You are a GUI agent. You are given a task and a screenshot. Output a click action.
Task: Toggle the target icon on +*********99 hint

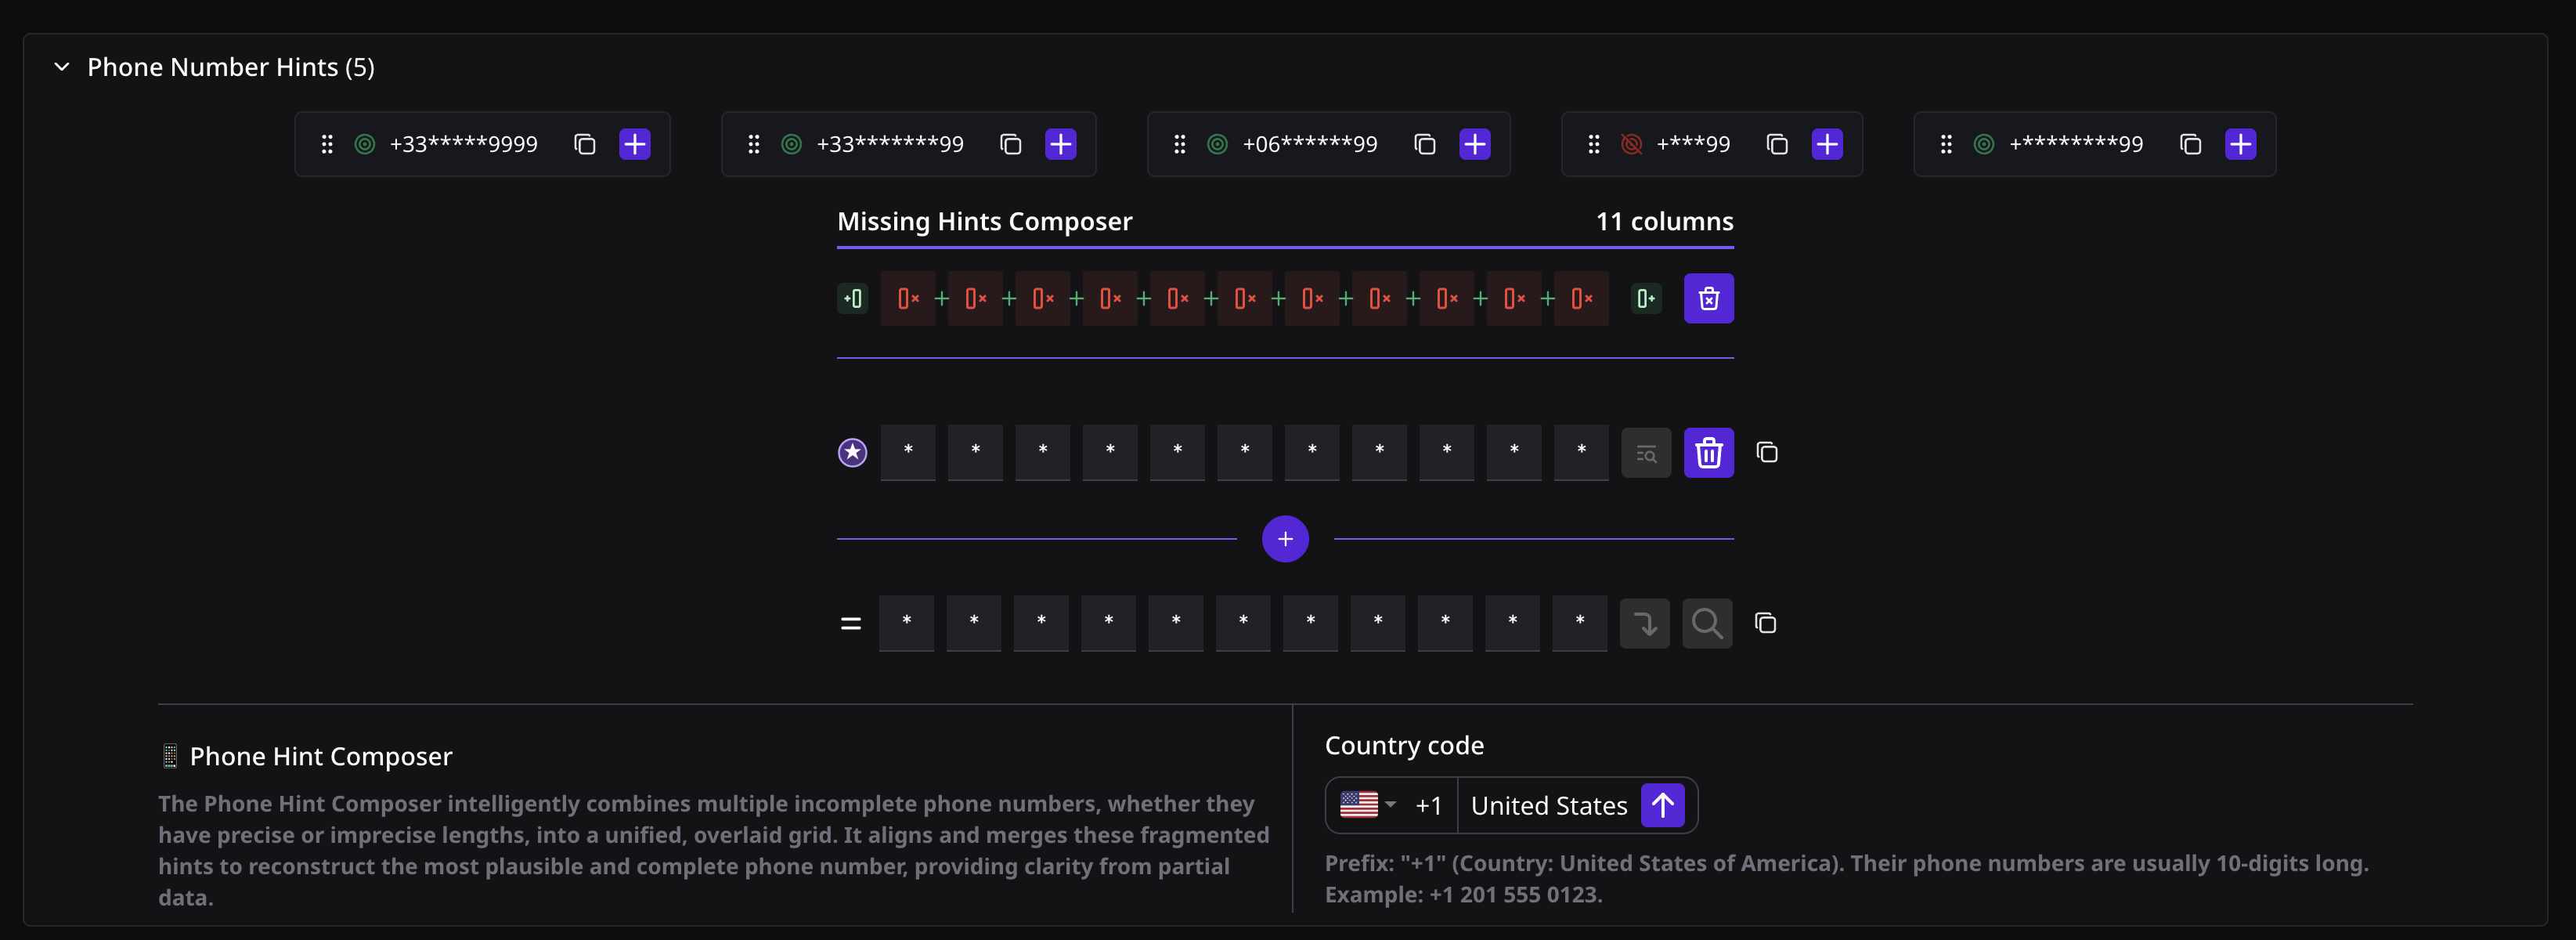[x=1984, y=144]
